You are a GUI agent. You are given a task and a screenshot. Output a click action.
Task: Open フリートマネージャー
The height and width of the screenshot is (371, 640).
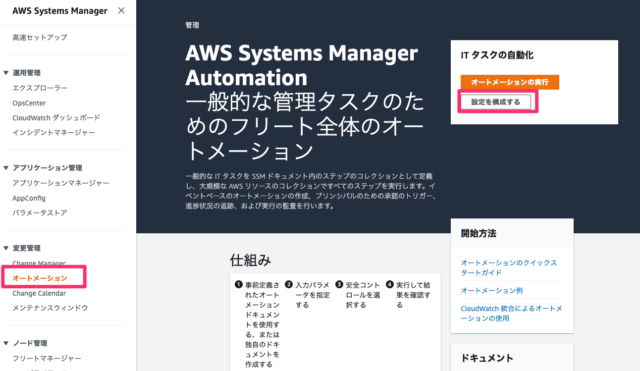(47, 358)
